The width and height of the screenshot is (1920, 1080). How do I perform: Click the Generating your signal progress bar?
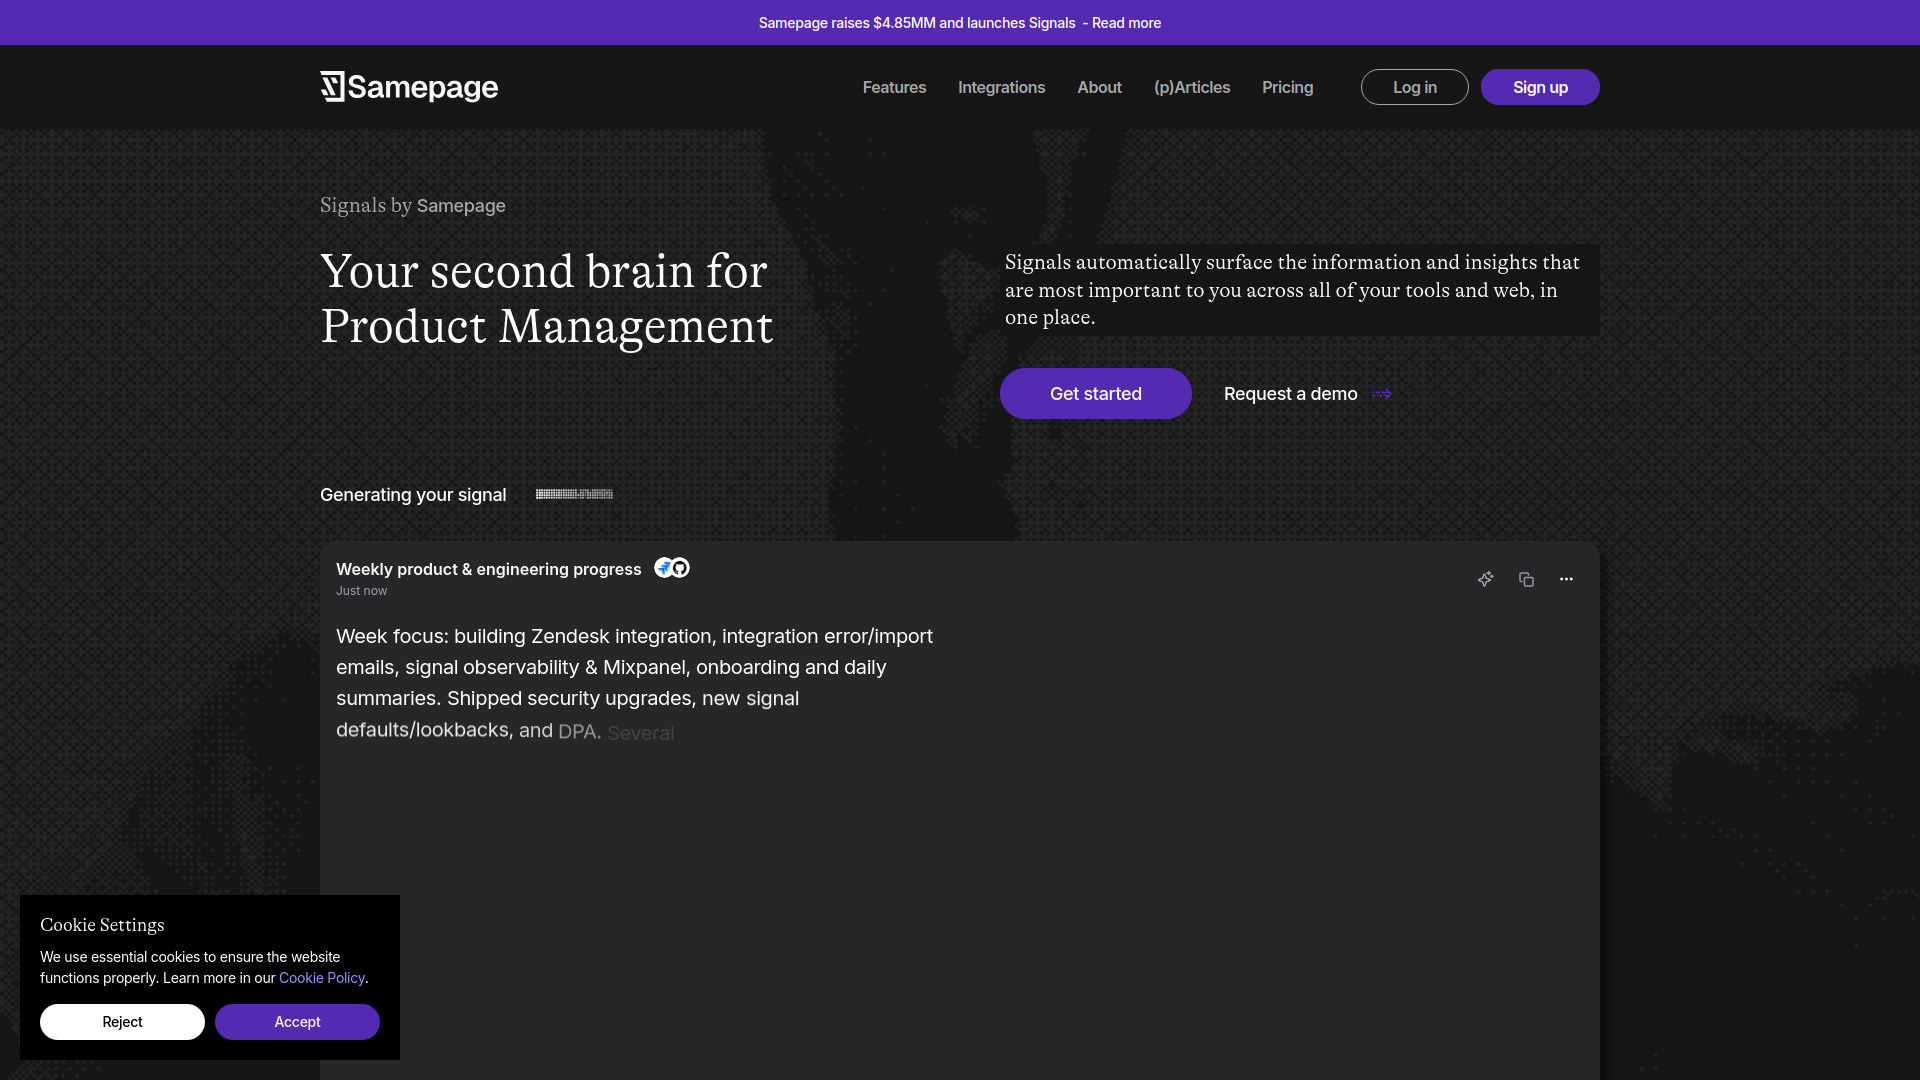pos(574,494)
